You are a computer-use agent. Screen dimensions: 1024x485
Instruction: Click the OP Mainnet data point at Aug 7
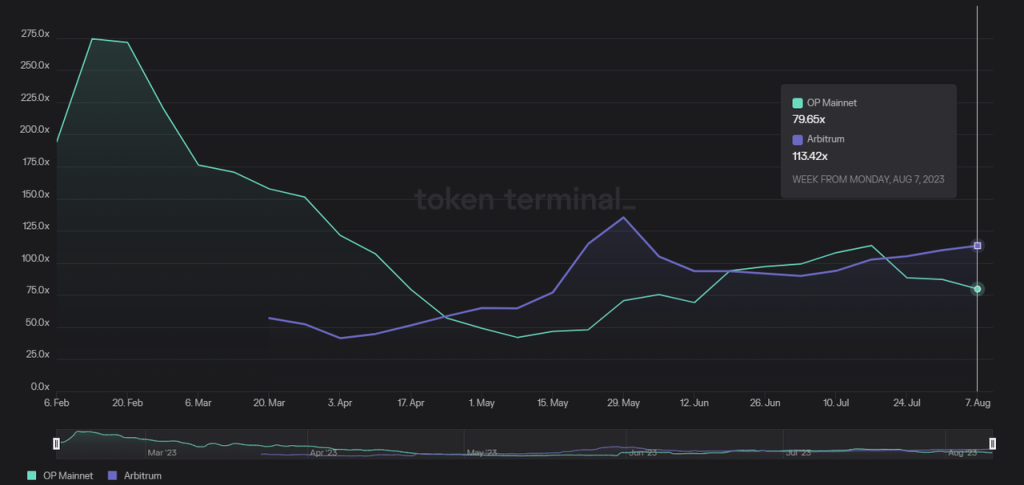(978, 289)
